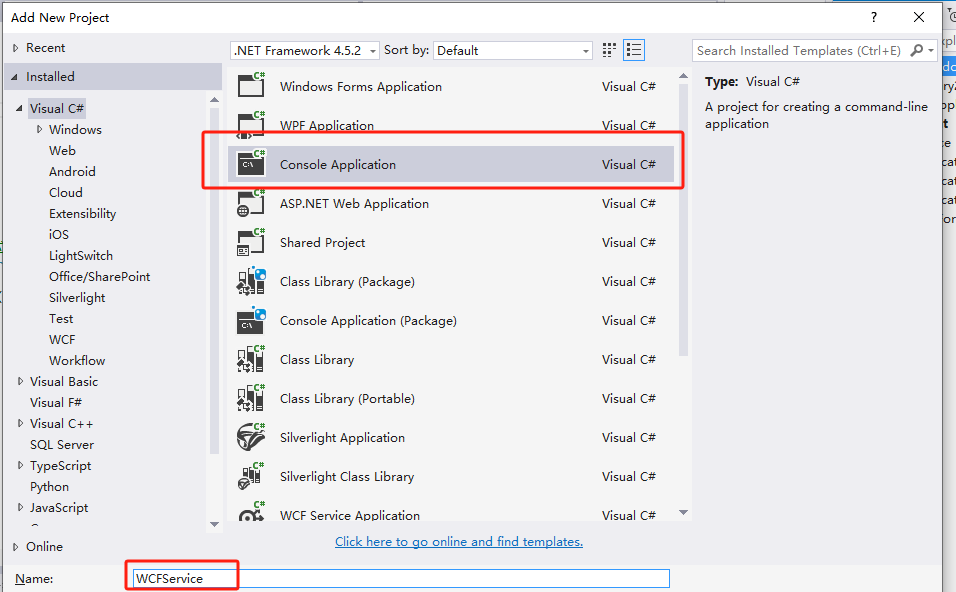
Task: Click the WPF Application template icon
Action: tap(251, 124)
